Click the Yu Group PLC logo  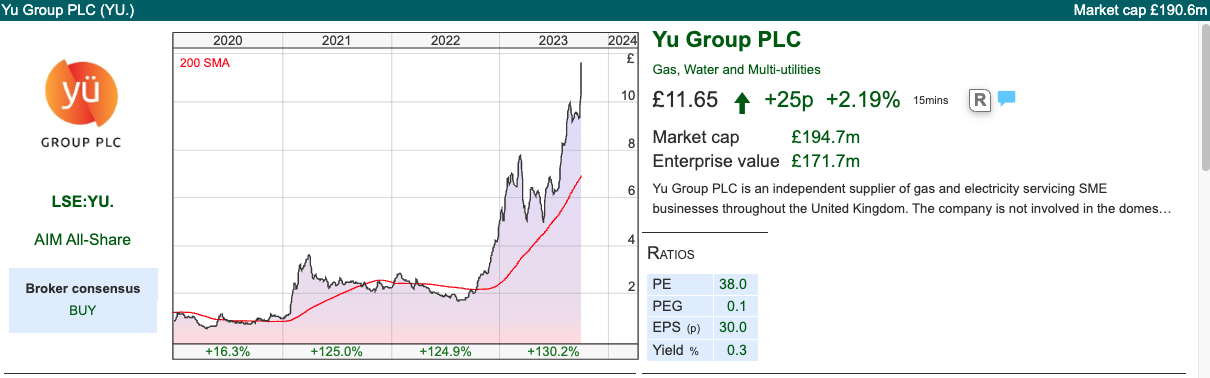click(x=81, y=105)
